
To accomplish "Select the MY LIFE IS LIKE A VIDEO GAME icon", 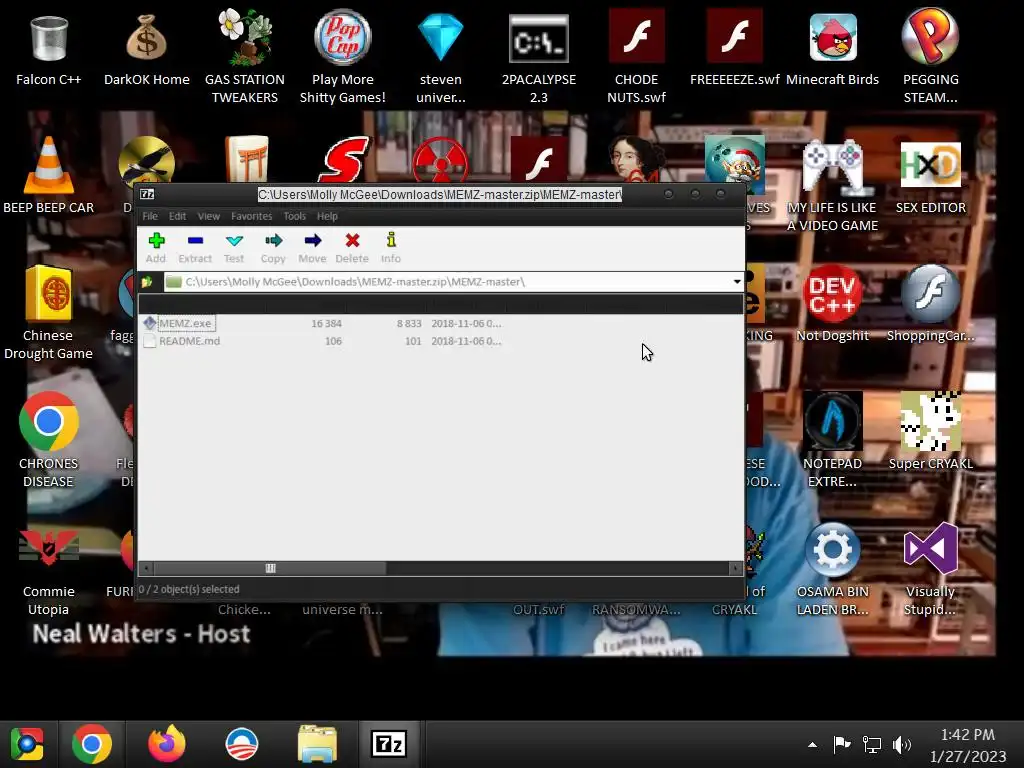I will click(x=833, y=185).
